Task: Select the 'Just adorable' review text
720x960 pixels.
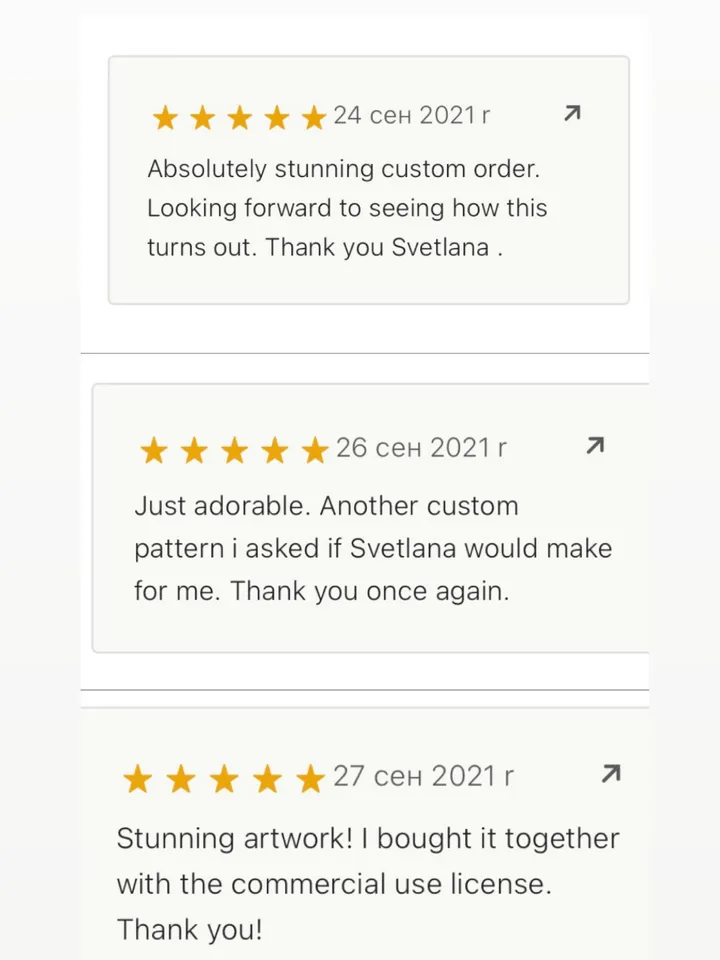Action: pyautogui.click(x=326, y=506)
